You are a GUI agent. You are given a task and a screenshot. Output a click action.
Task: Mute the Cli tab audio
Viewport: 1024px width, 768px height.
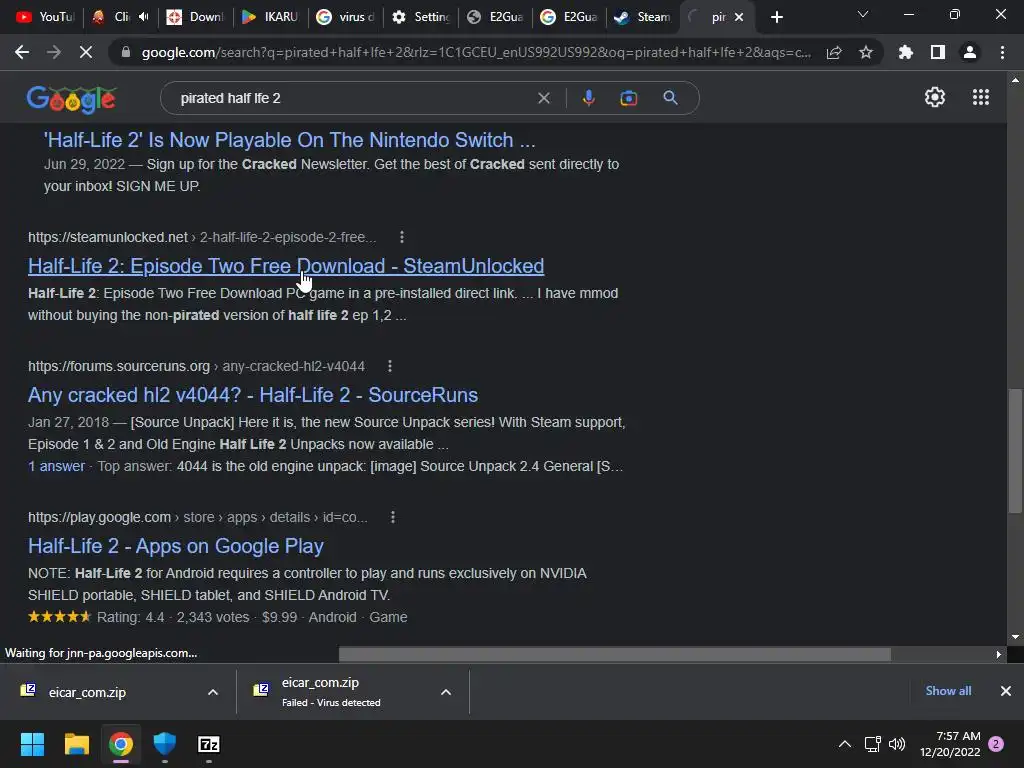click(144, 17)
